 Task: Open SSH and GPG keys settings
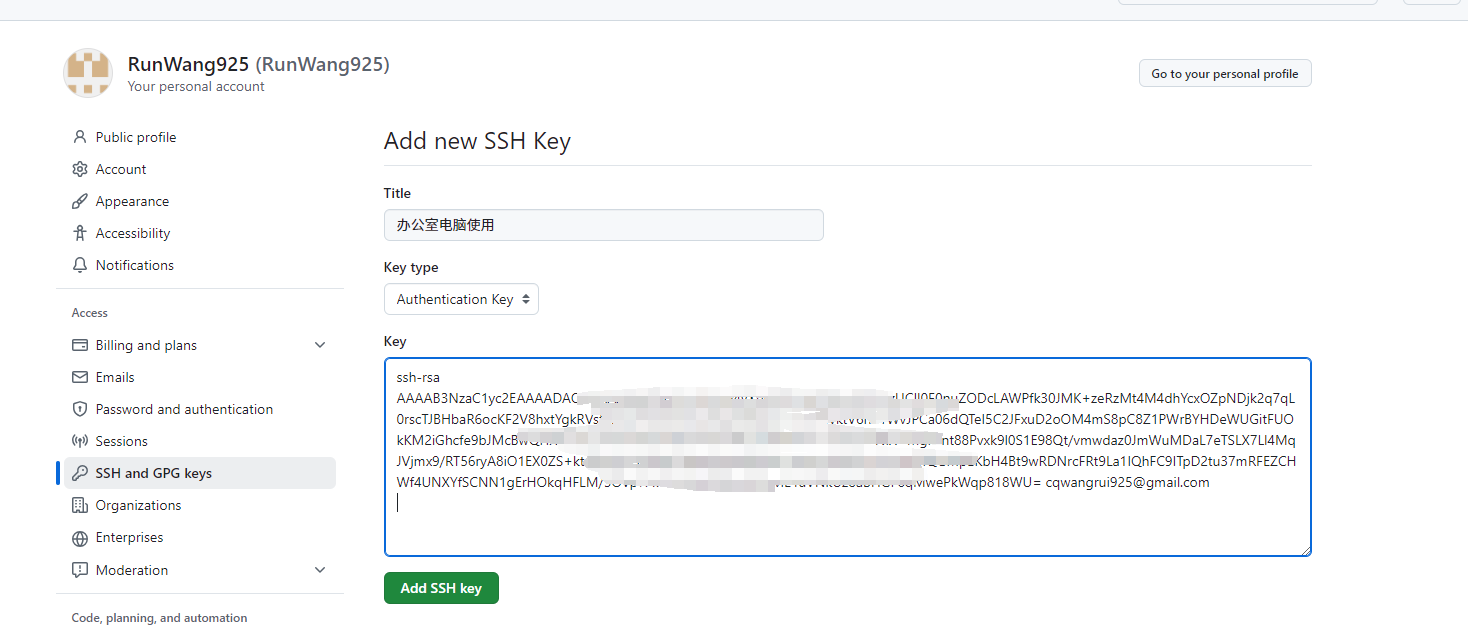click(x=154, y=473)
